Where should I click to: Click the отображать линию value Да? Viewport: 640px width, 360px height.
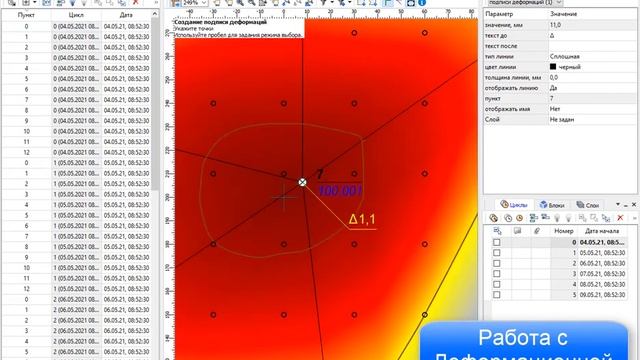592,88
